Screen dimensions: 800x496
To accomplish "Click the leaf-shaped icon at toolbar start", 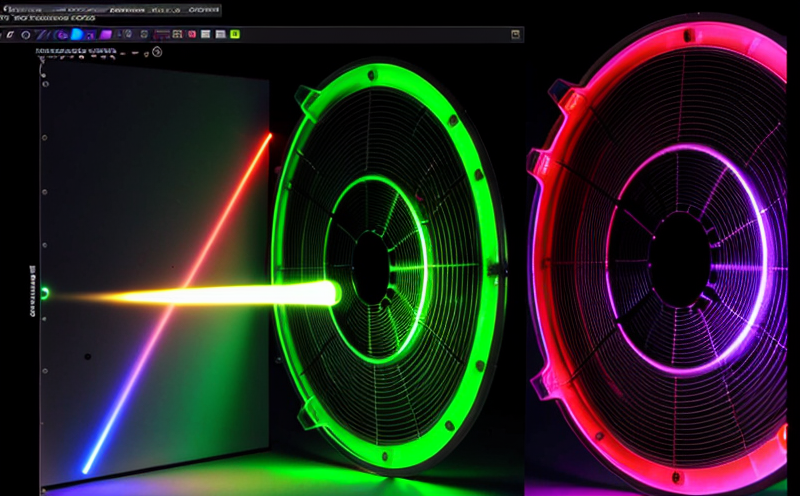I will tap(9, 34).
